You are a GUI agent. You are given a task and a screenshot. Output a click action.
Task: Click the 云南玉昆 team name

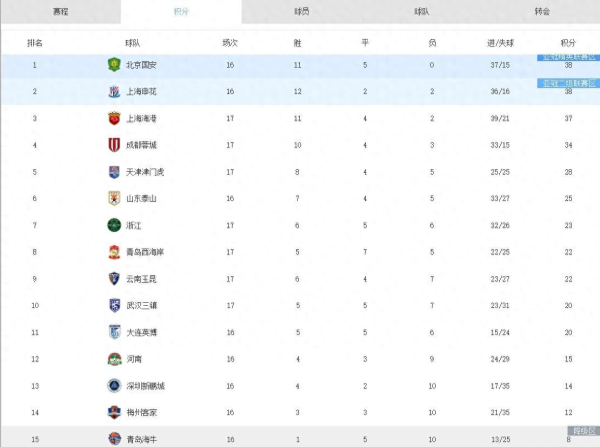click(x=141, y=279)
